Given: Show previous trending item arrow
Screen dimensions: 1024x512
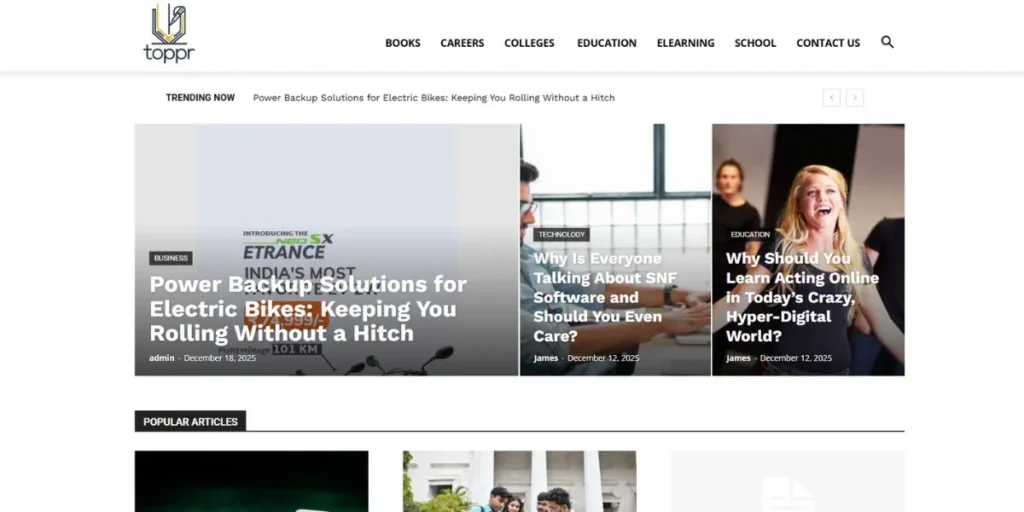Looking at the screenshot, I should [831, 98].
